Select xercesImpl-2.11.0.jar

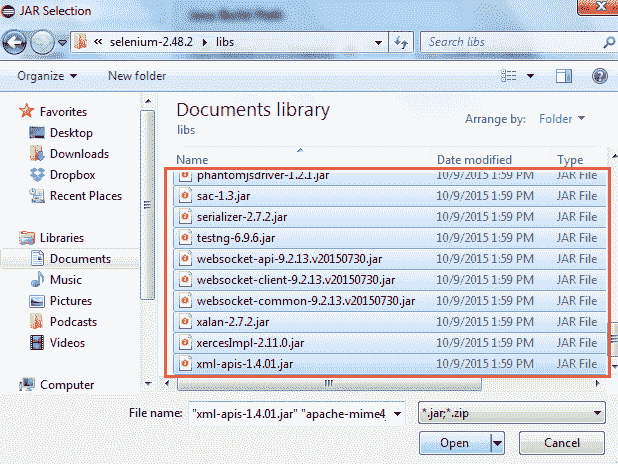coord(389,343)
